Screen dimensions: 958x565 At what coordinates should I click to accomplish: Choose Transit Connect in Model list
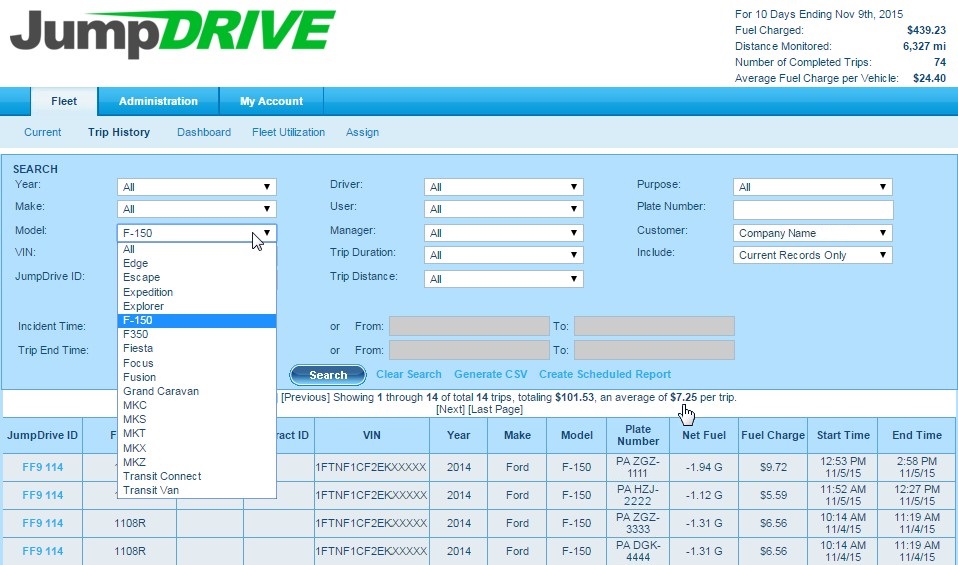click(x=197, y=476)
